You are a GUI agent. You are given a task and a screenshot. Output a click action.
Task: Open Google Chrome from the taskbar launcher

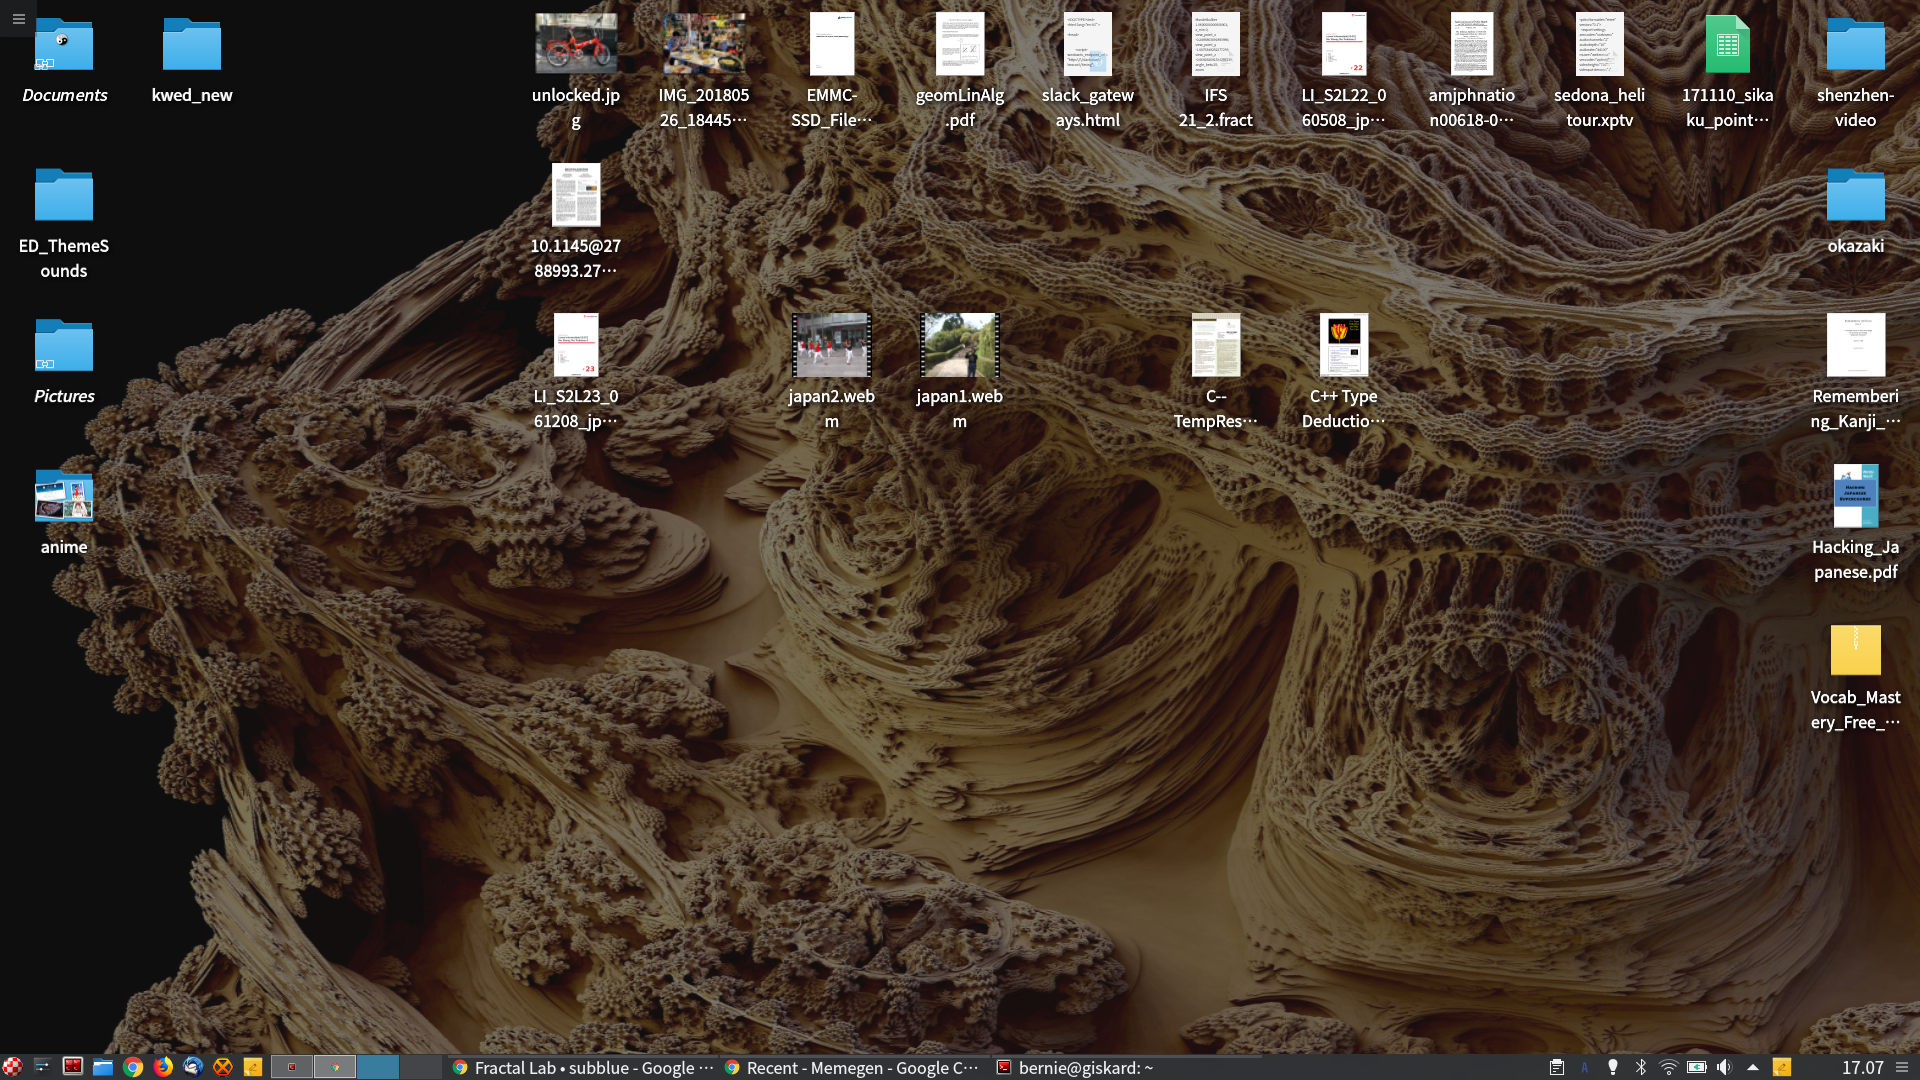(x=133, y=1067)
